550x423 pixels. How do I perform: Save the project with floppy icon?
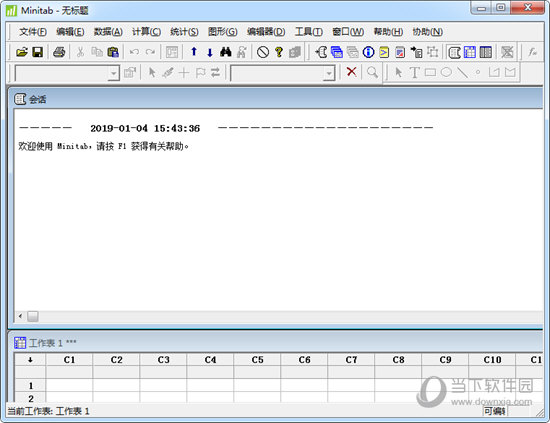tap(38, 52)
